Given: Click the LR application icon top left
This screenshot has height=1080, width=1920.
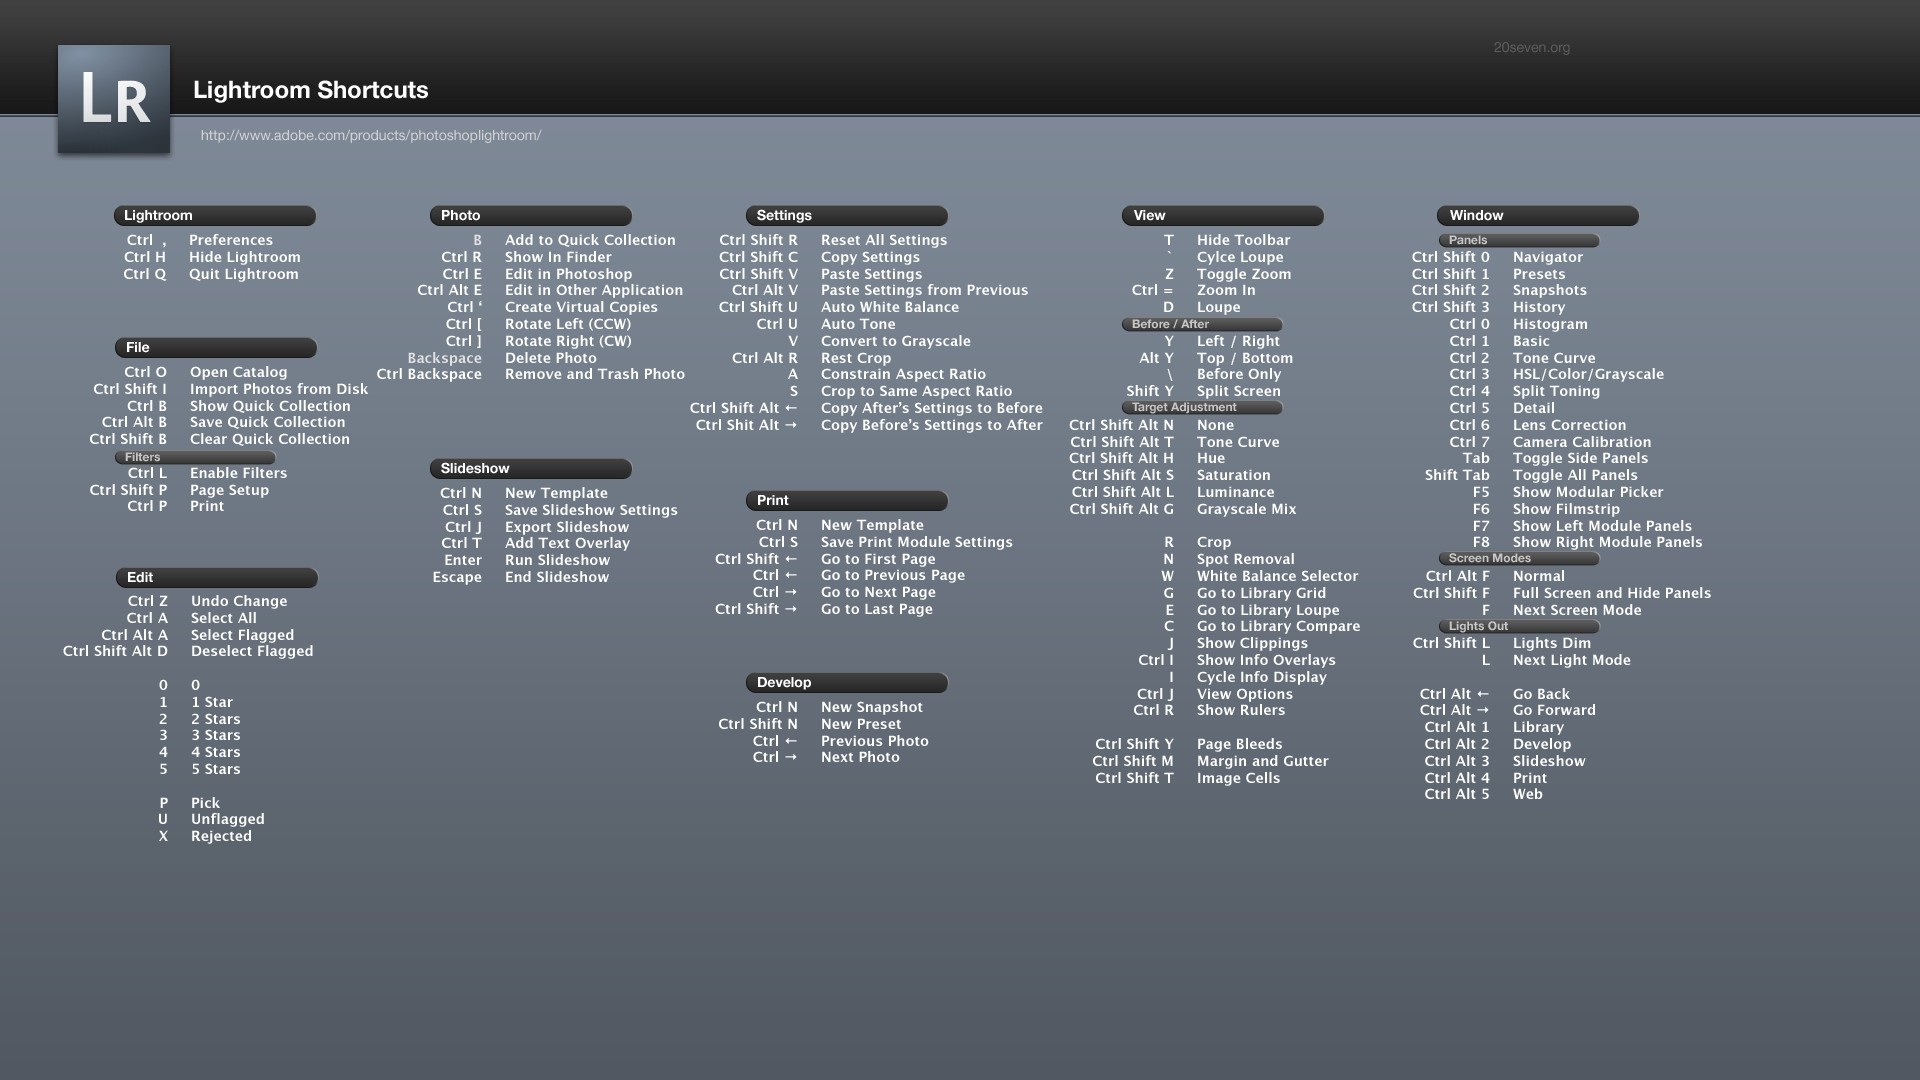Looking at the screenshot, I should pos(113,99).
